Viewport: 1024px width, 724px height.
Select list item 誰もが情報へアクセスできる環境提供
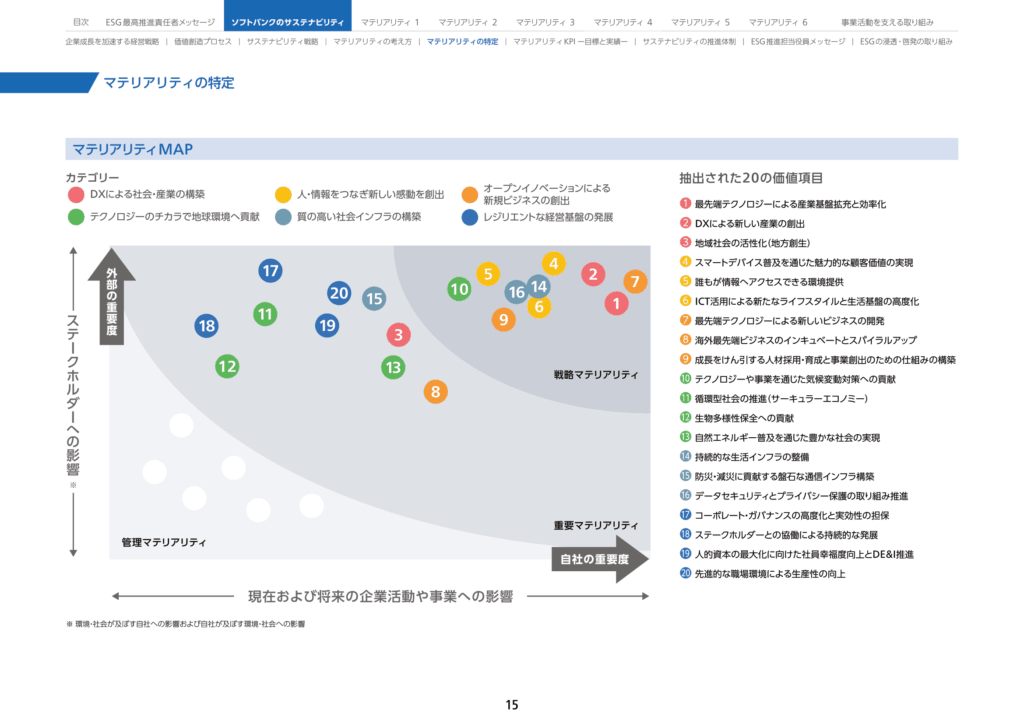762,282
